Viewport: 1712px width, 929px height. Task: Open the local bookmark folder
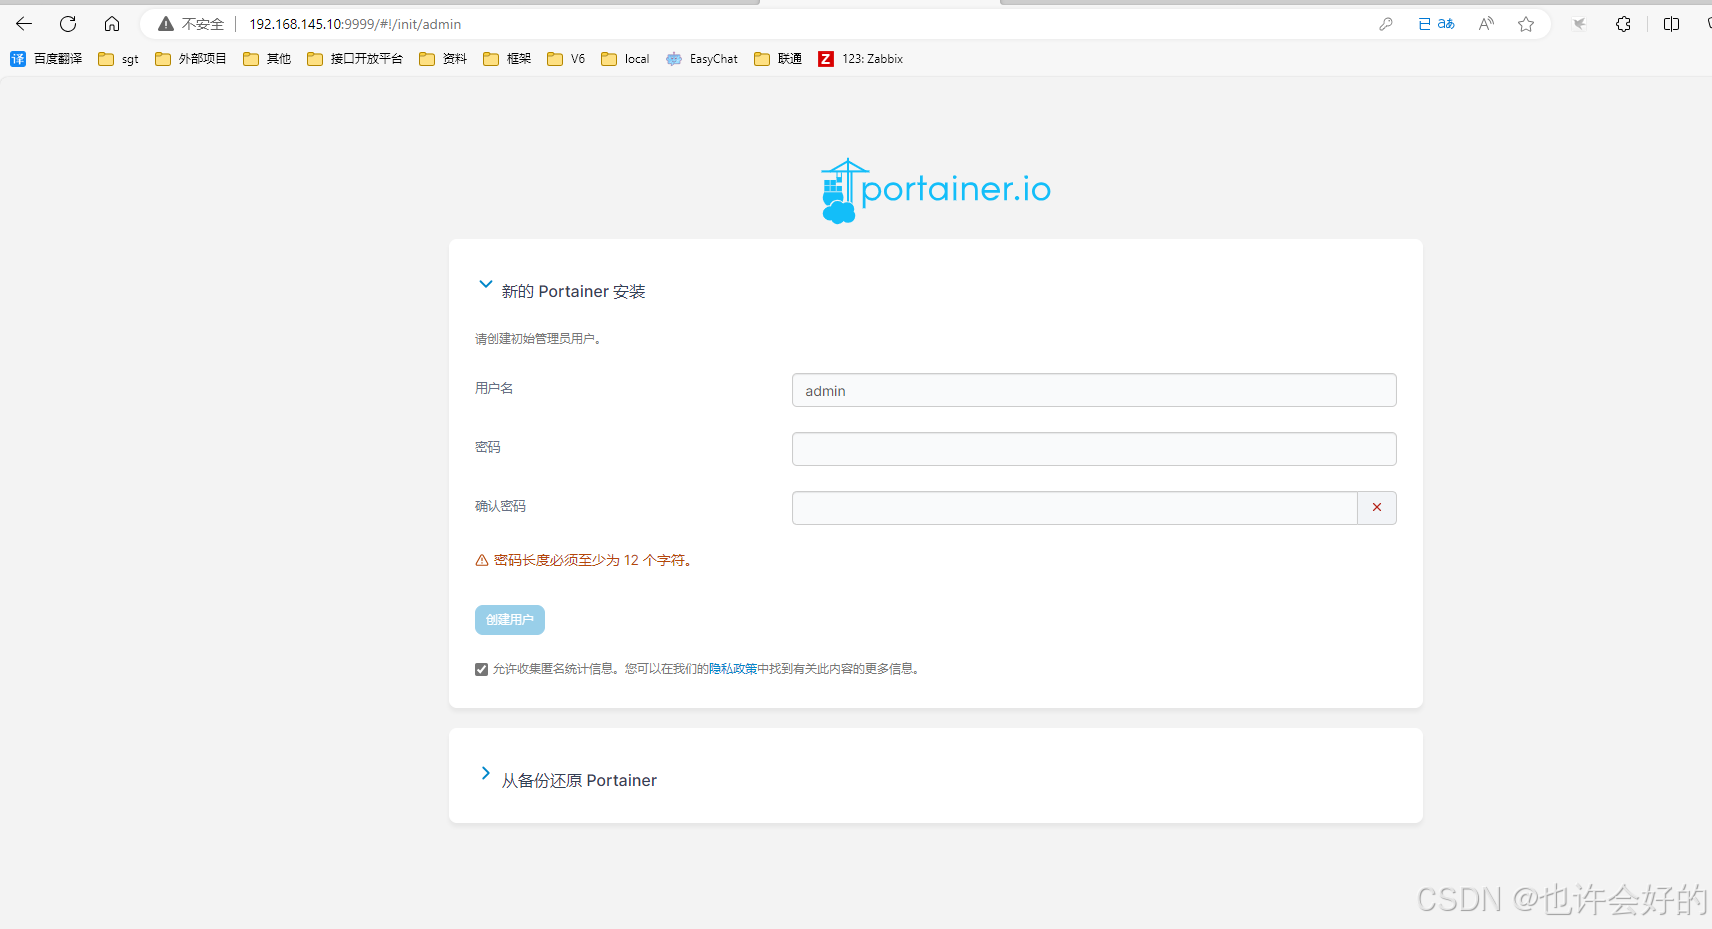625,59
